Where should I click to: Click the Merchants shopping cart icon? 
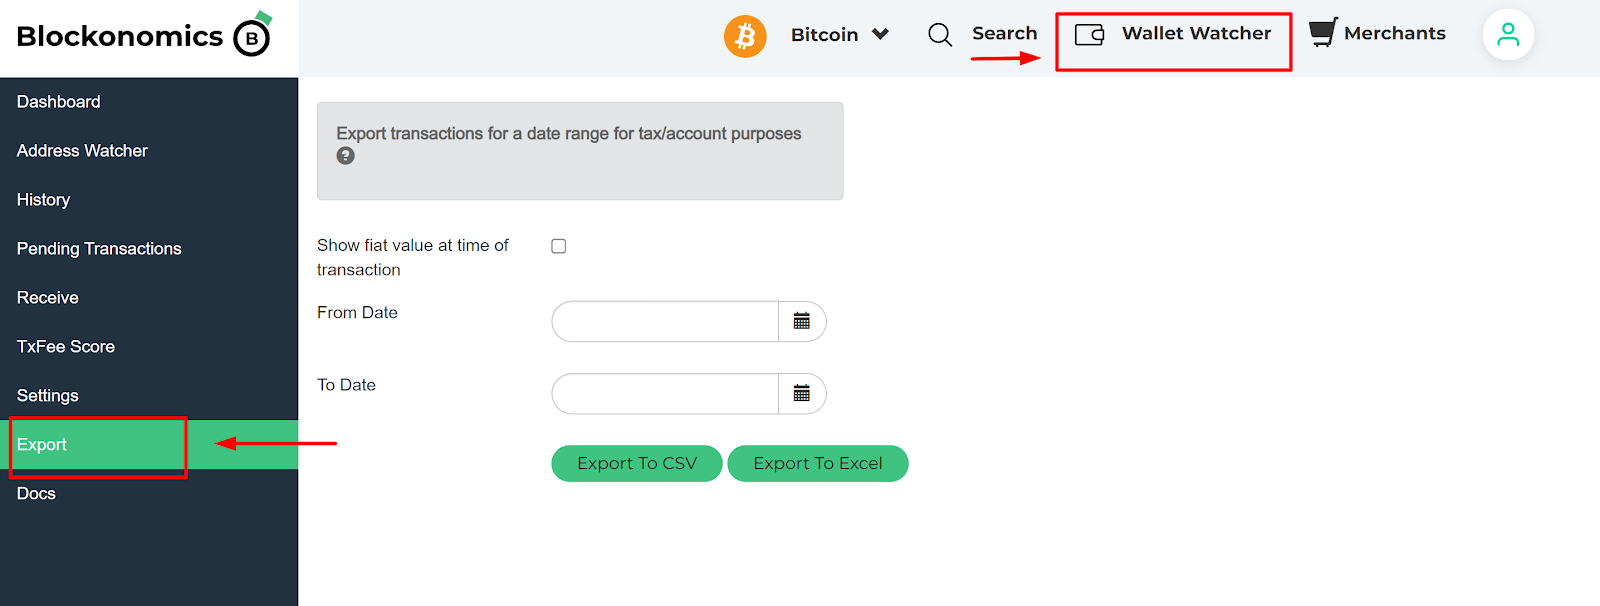tap(1323, 33)
